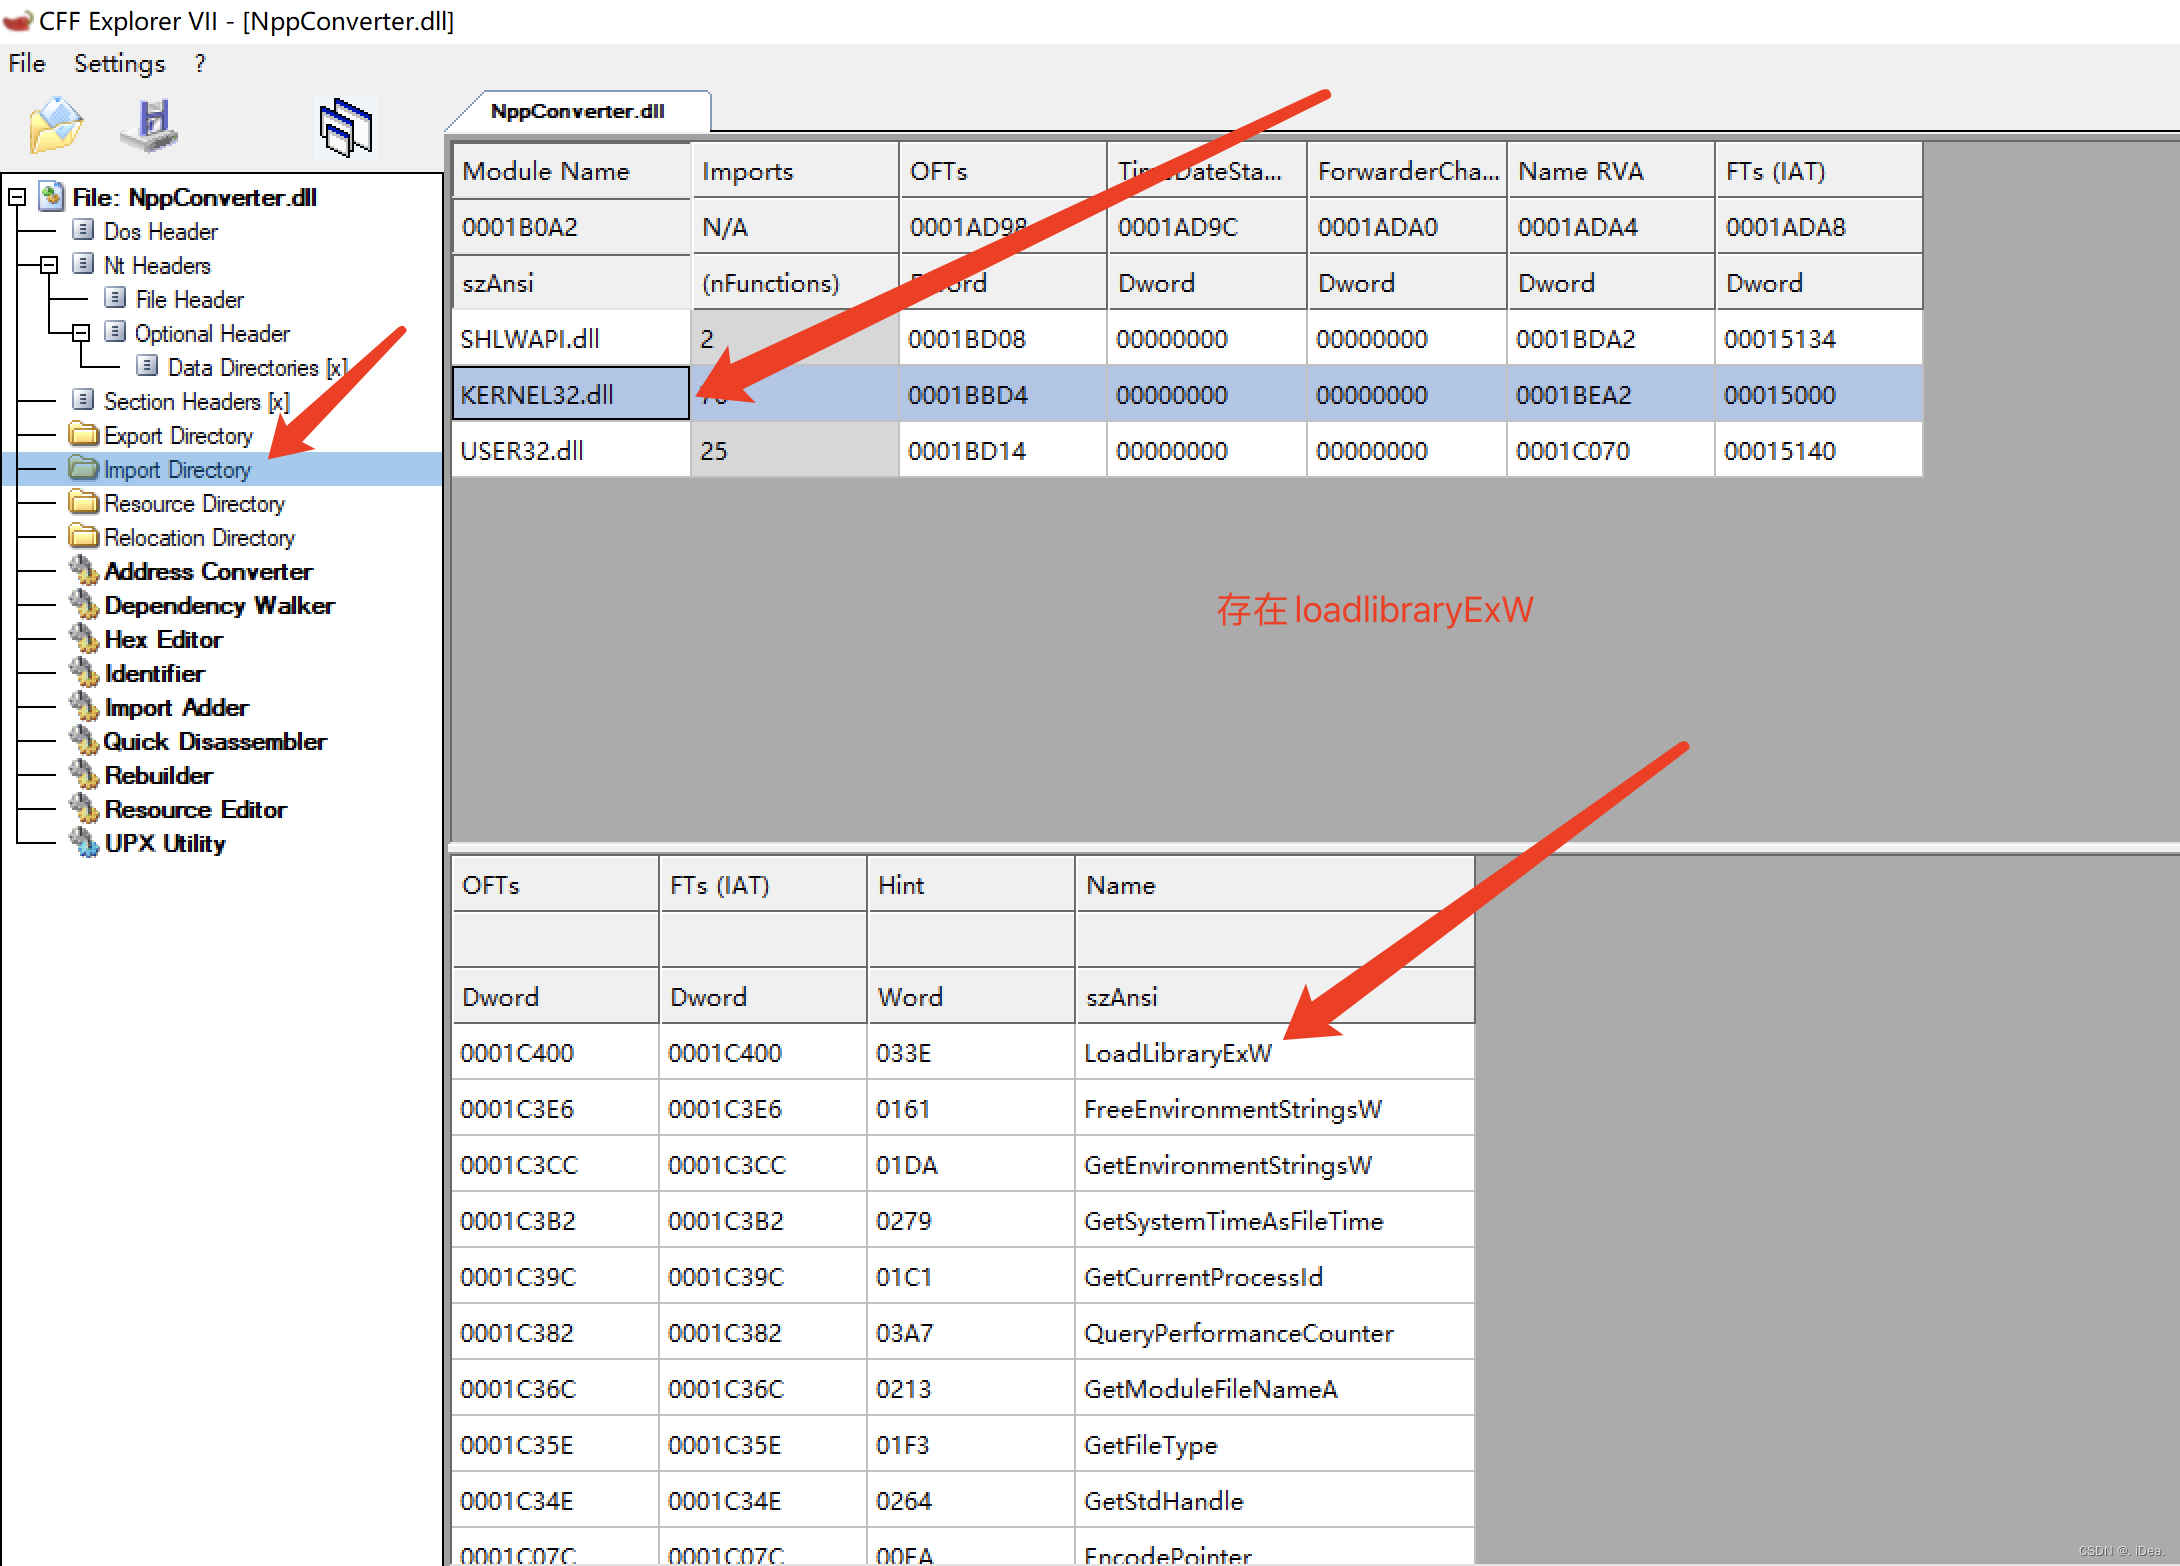Select Export Directory in the tree

pyautogui.click(x=178, y=436)
